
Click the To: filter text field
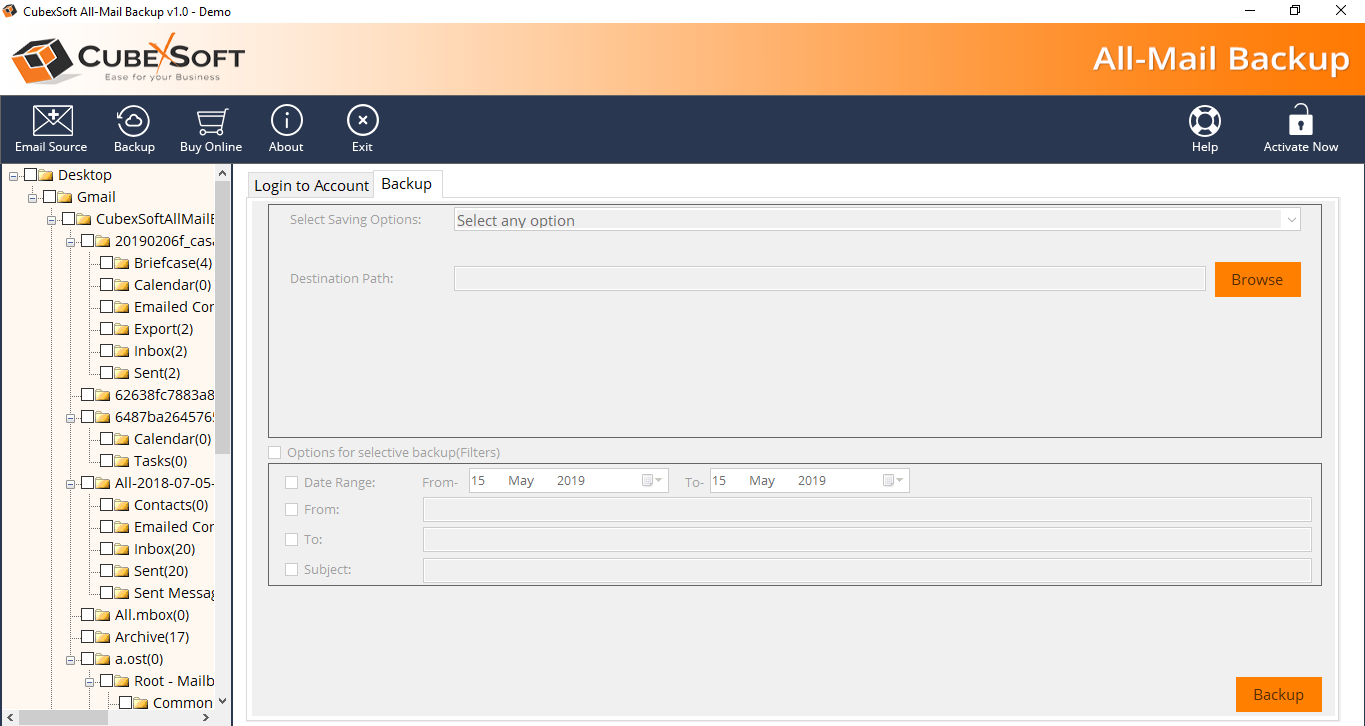[x=867, y=540]
